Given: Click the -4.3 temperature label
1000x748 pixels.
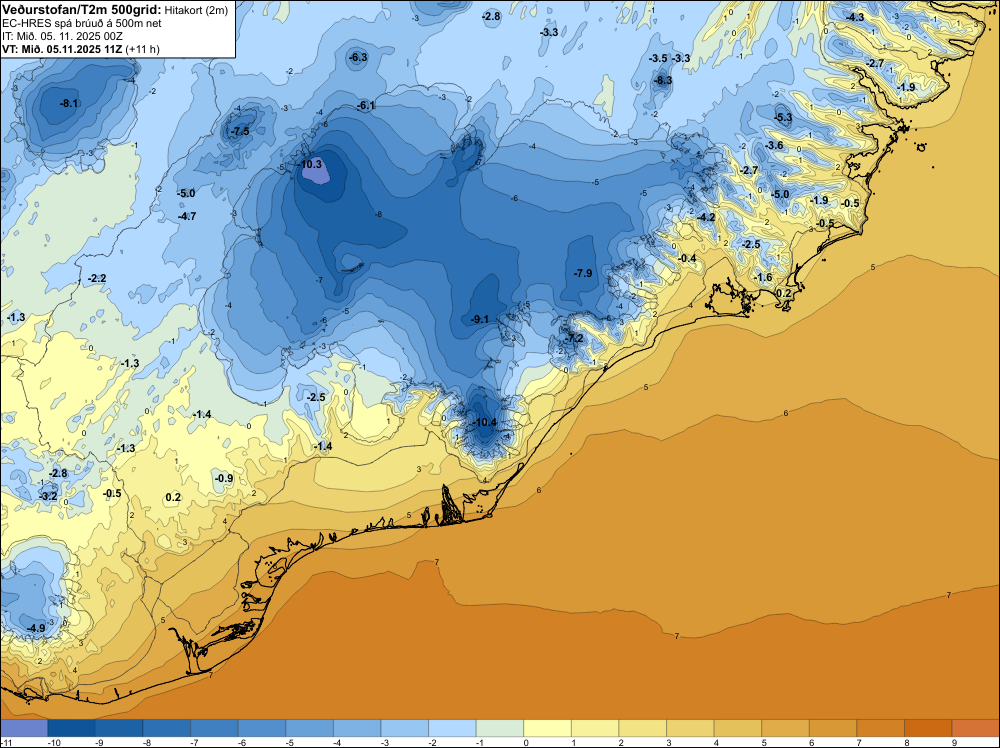Looking at the screenshot, I should pyautogui.click(x=855, y=17).
